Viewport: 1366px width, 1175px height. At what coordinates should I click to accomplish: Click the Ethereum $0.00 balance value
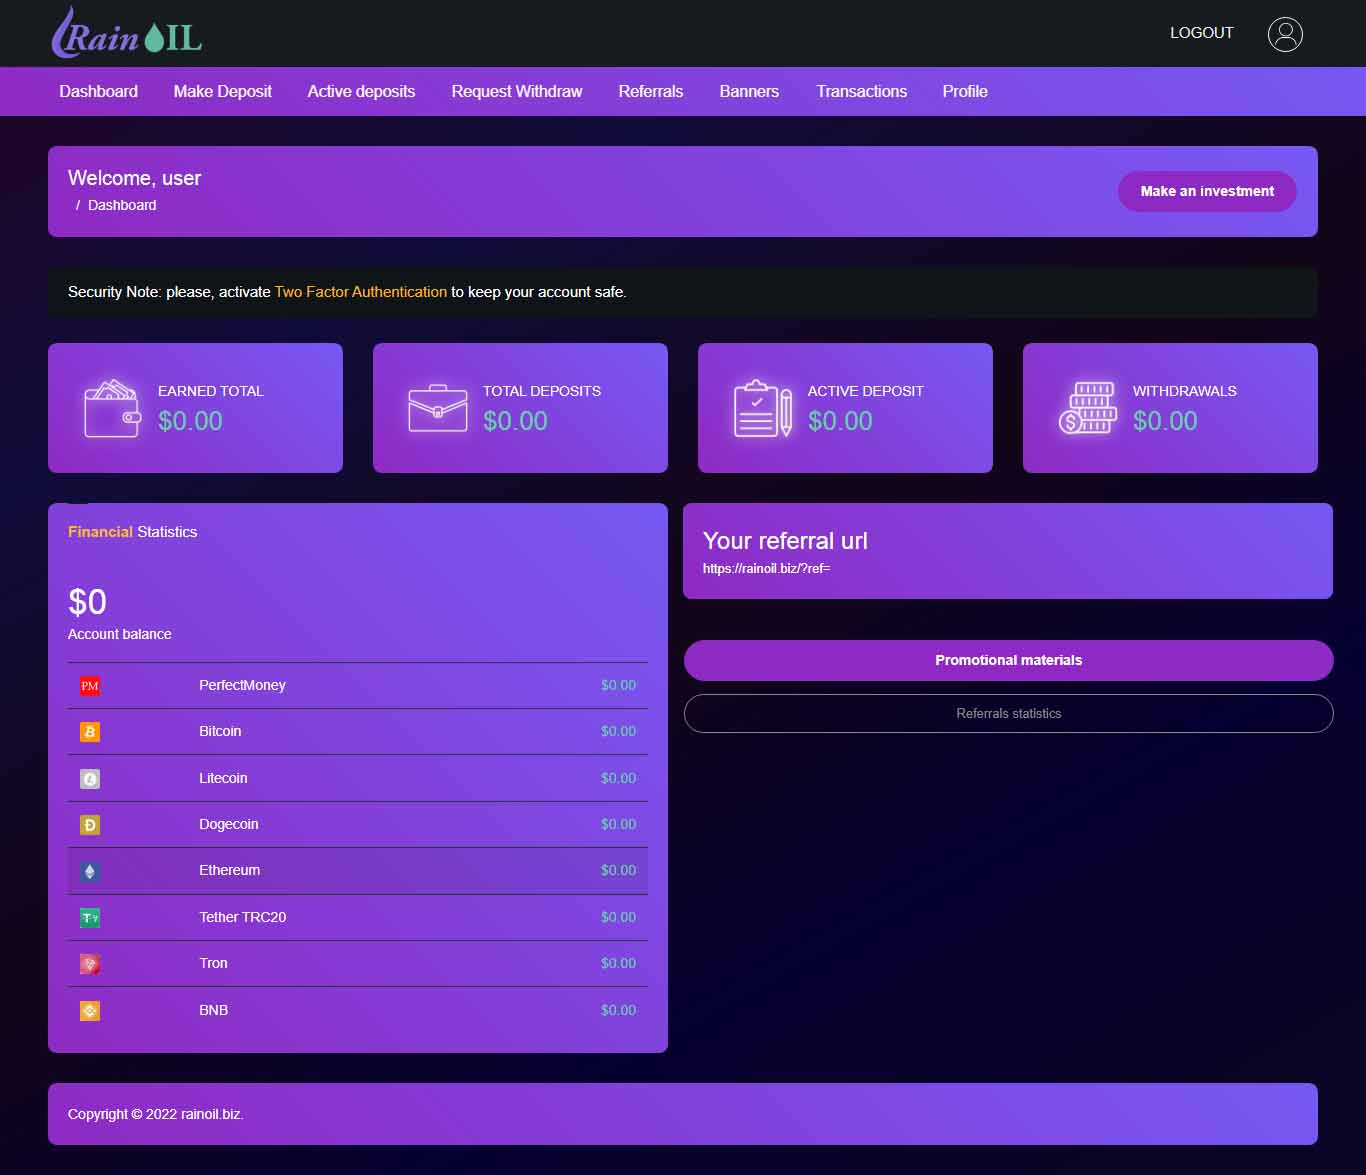[618, 870]
